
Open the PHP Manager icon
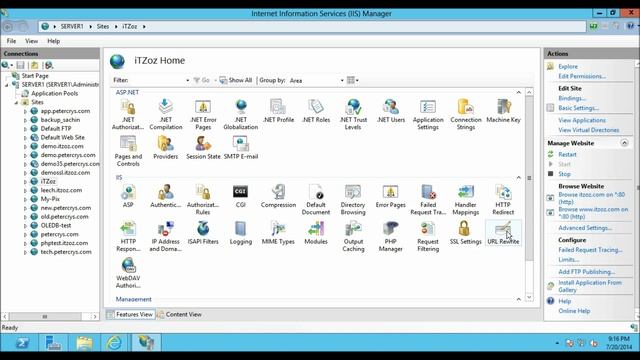click(391, 237)
